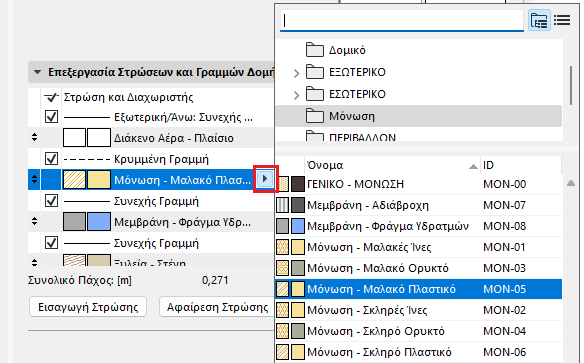Click striped fill icon of Μεμβράνη - Αδιάβροχη
The image size is (584, 363).
[x=283, y=205]
